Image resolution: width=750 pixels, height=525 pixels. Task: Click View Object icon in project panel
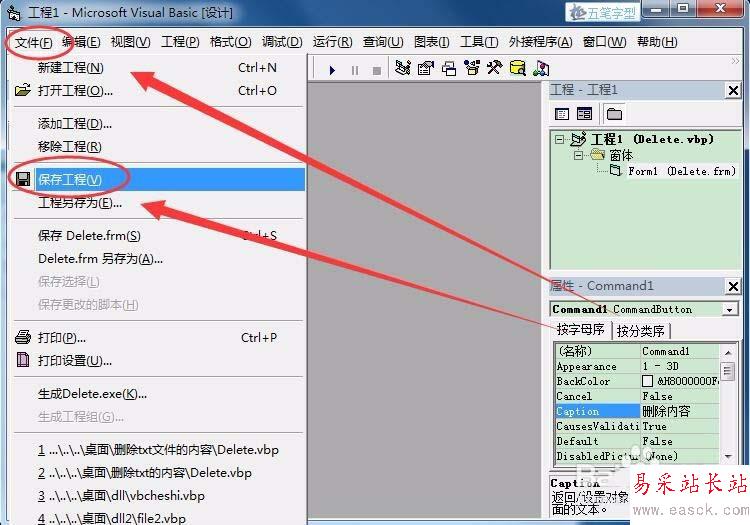[585, 114]
